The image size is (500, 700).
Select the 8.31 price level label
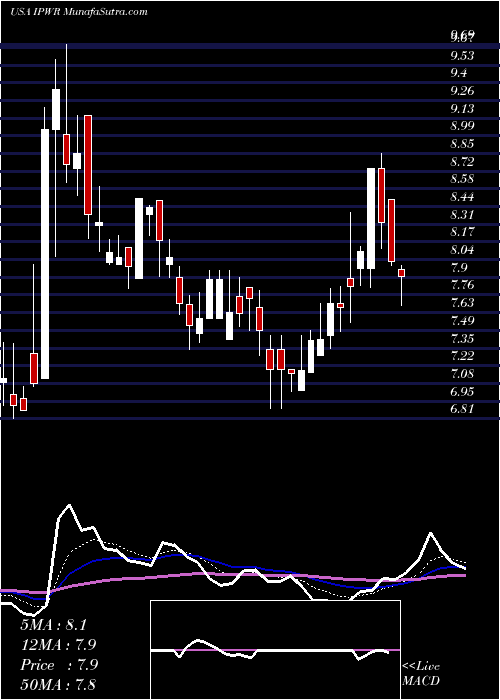[x=462, y=214]
